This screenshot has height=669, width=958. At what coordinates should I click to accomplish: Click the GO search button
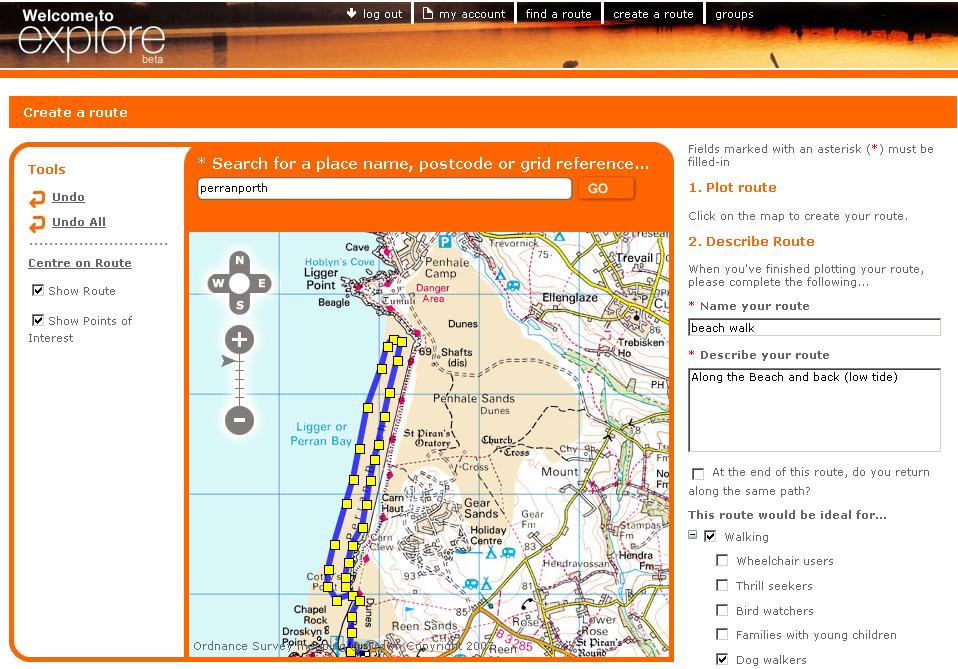click(604, 188)
